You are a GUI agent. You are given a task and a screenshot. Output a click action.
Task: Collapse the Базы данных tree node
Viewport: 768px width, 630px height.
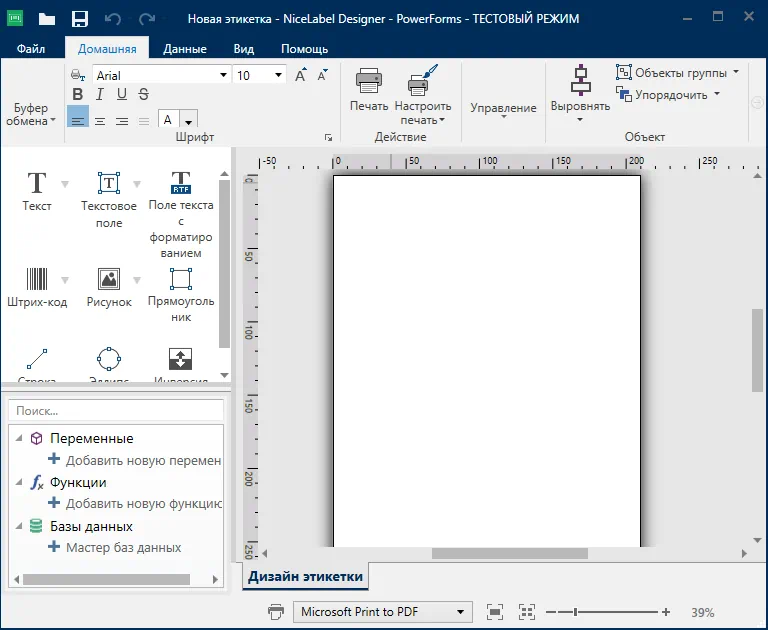pyautogui.click(x=19, y=526)
